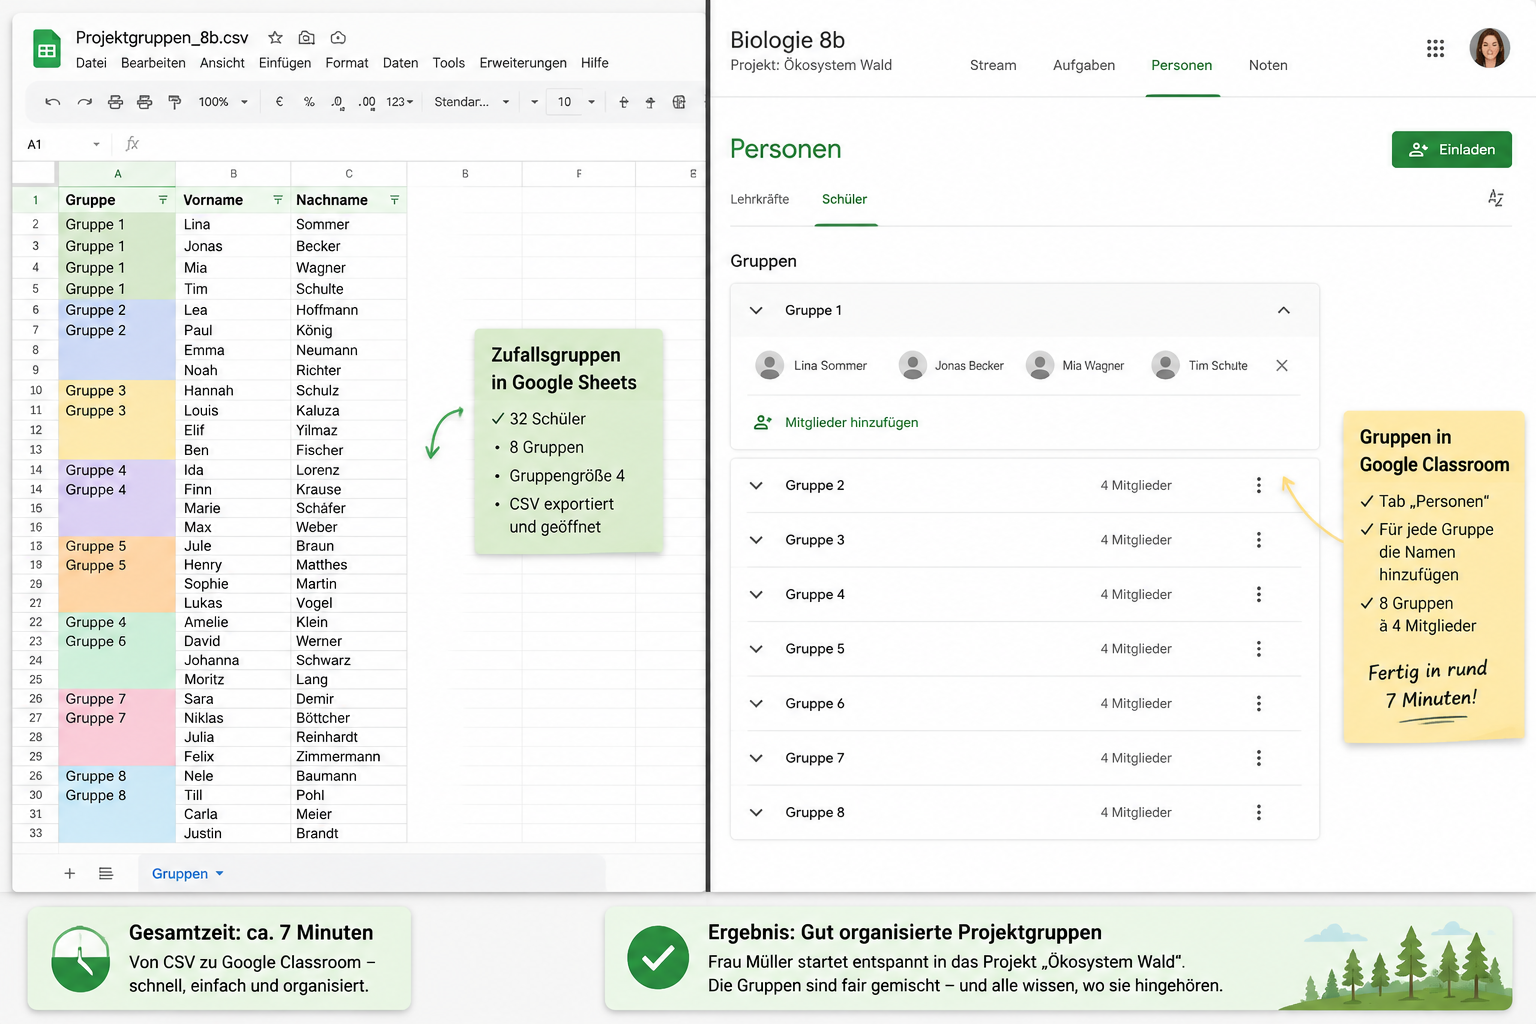Open the all sheets list icon
This screenshot has width=1536, height=1024.
[106, 873]
